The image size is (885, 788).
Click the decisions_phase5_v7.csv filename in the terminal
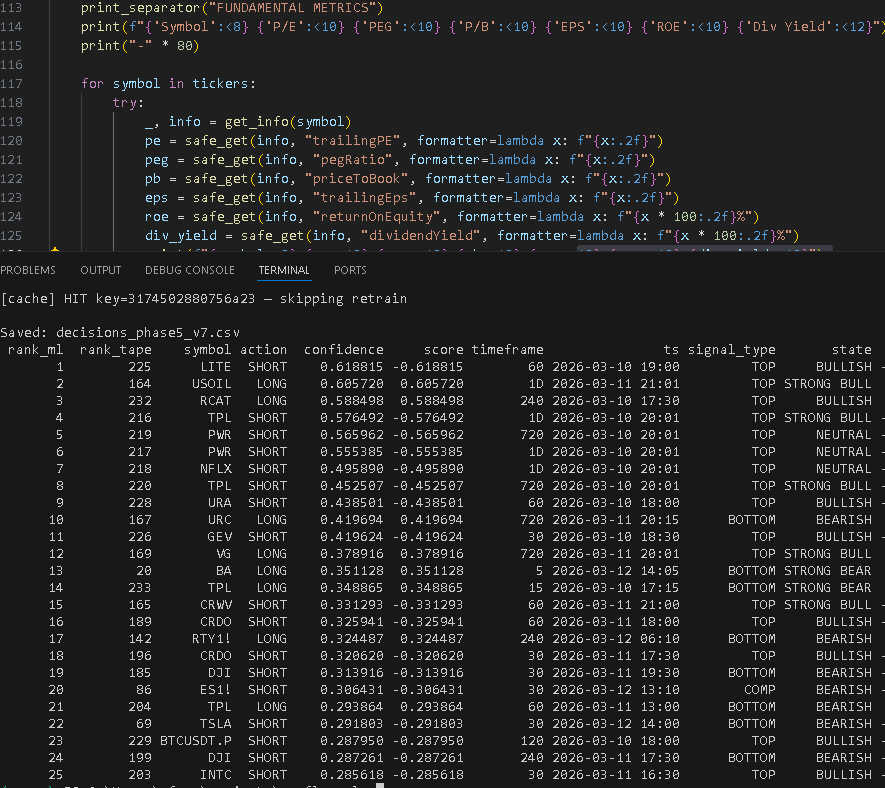[148, 332]
